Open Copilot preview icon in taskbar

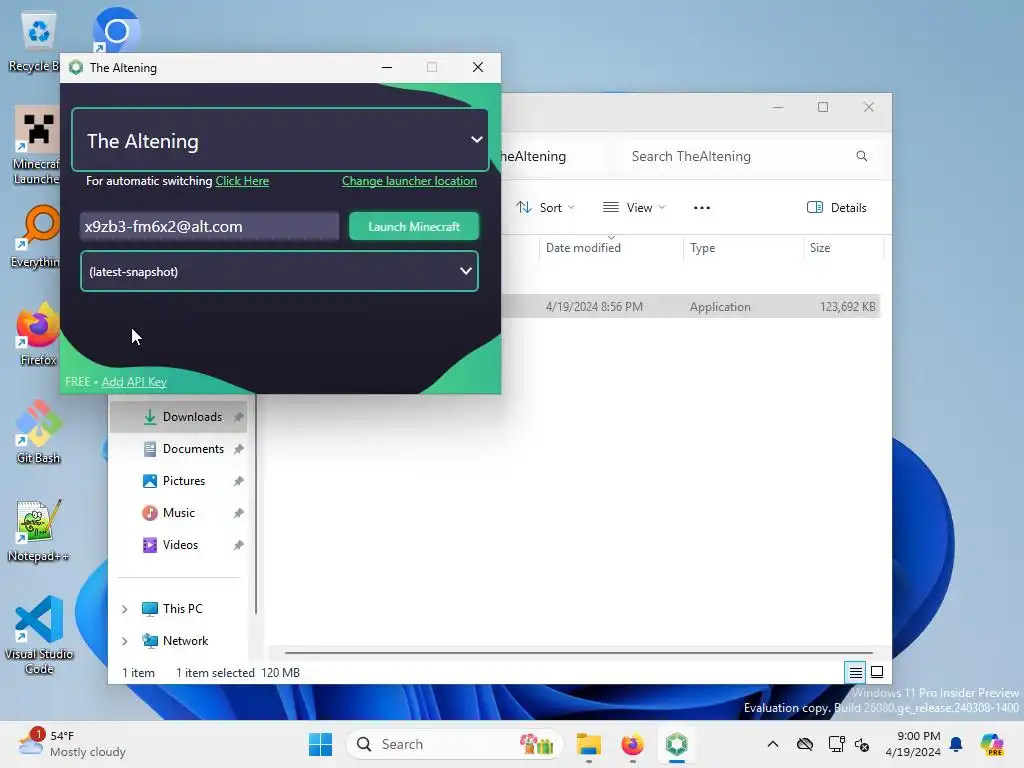pos(991,744)
